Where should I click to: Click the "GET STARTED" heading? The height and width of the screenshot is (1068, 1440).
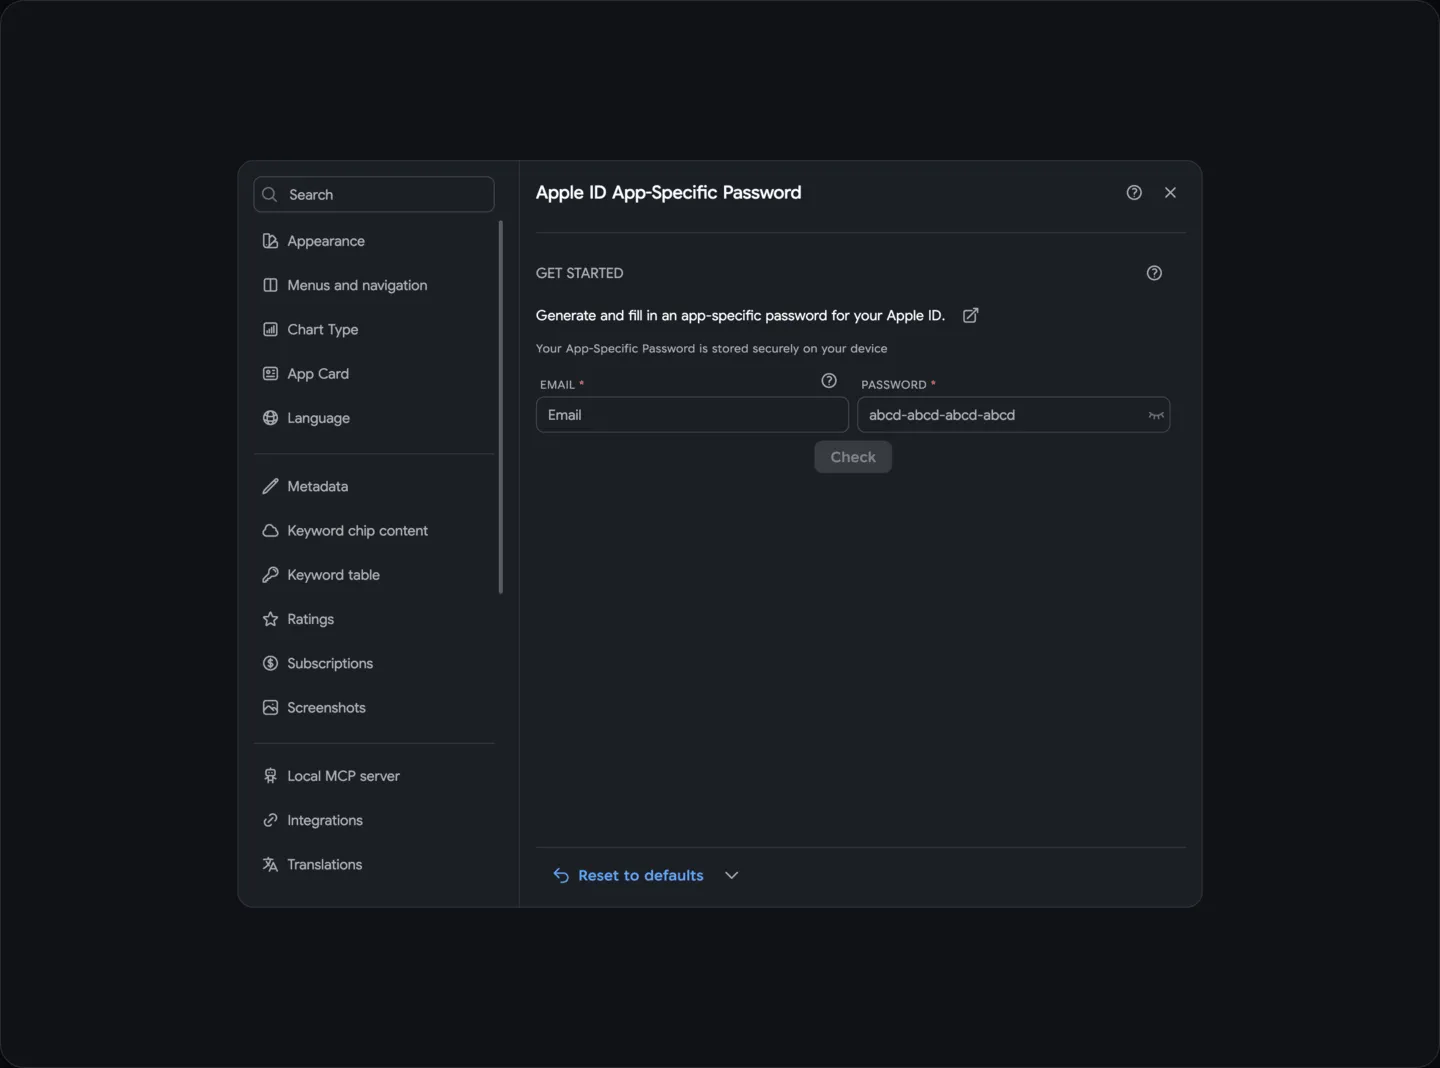click(580, 273)
